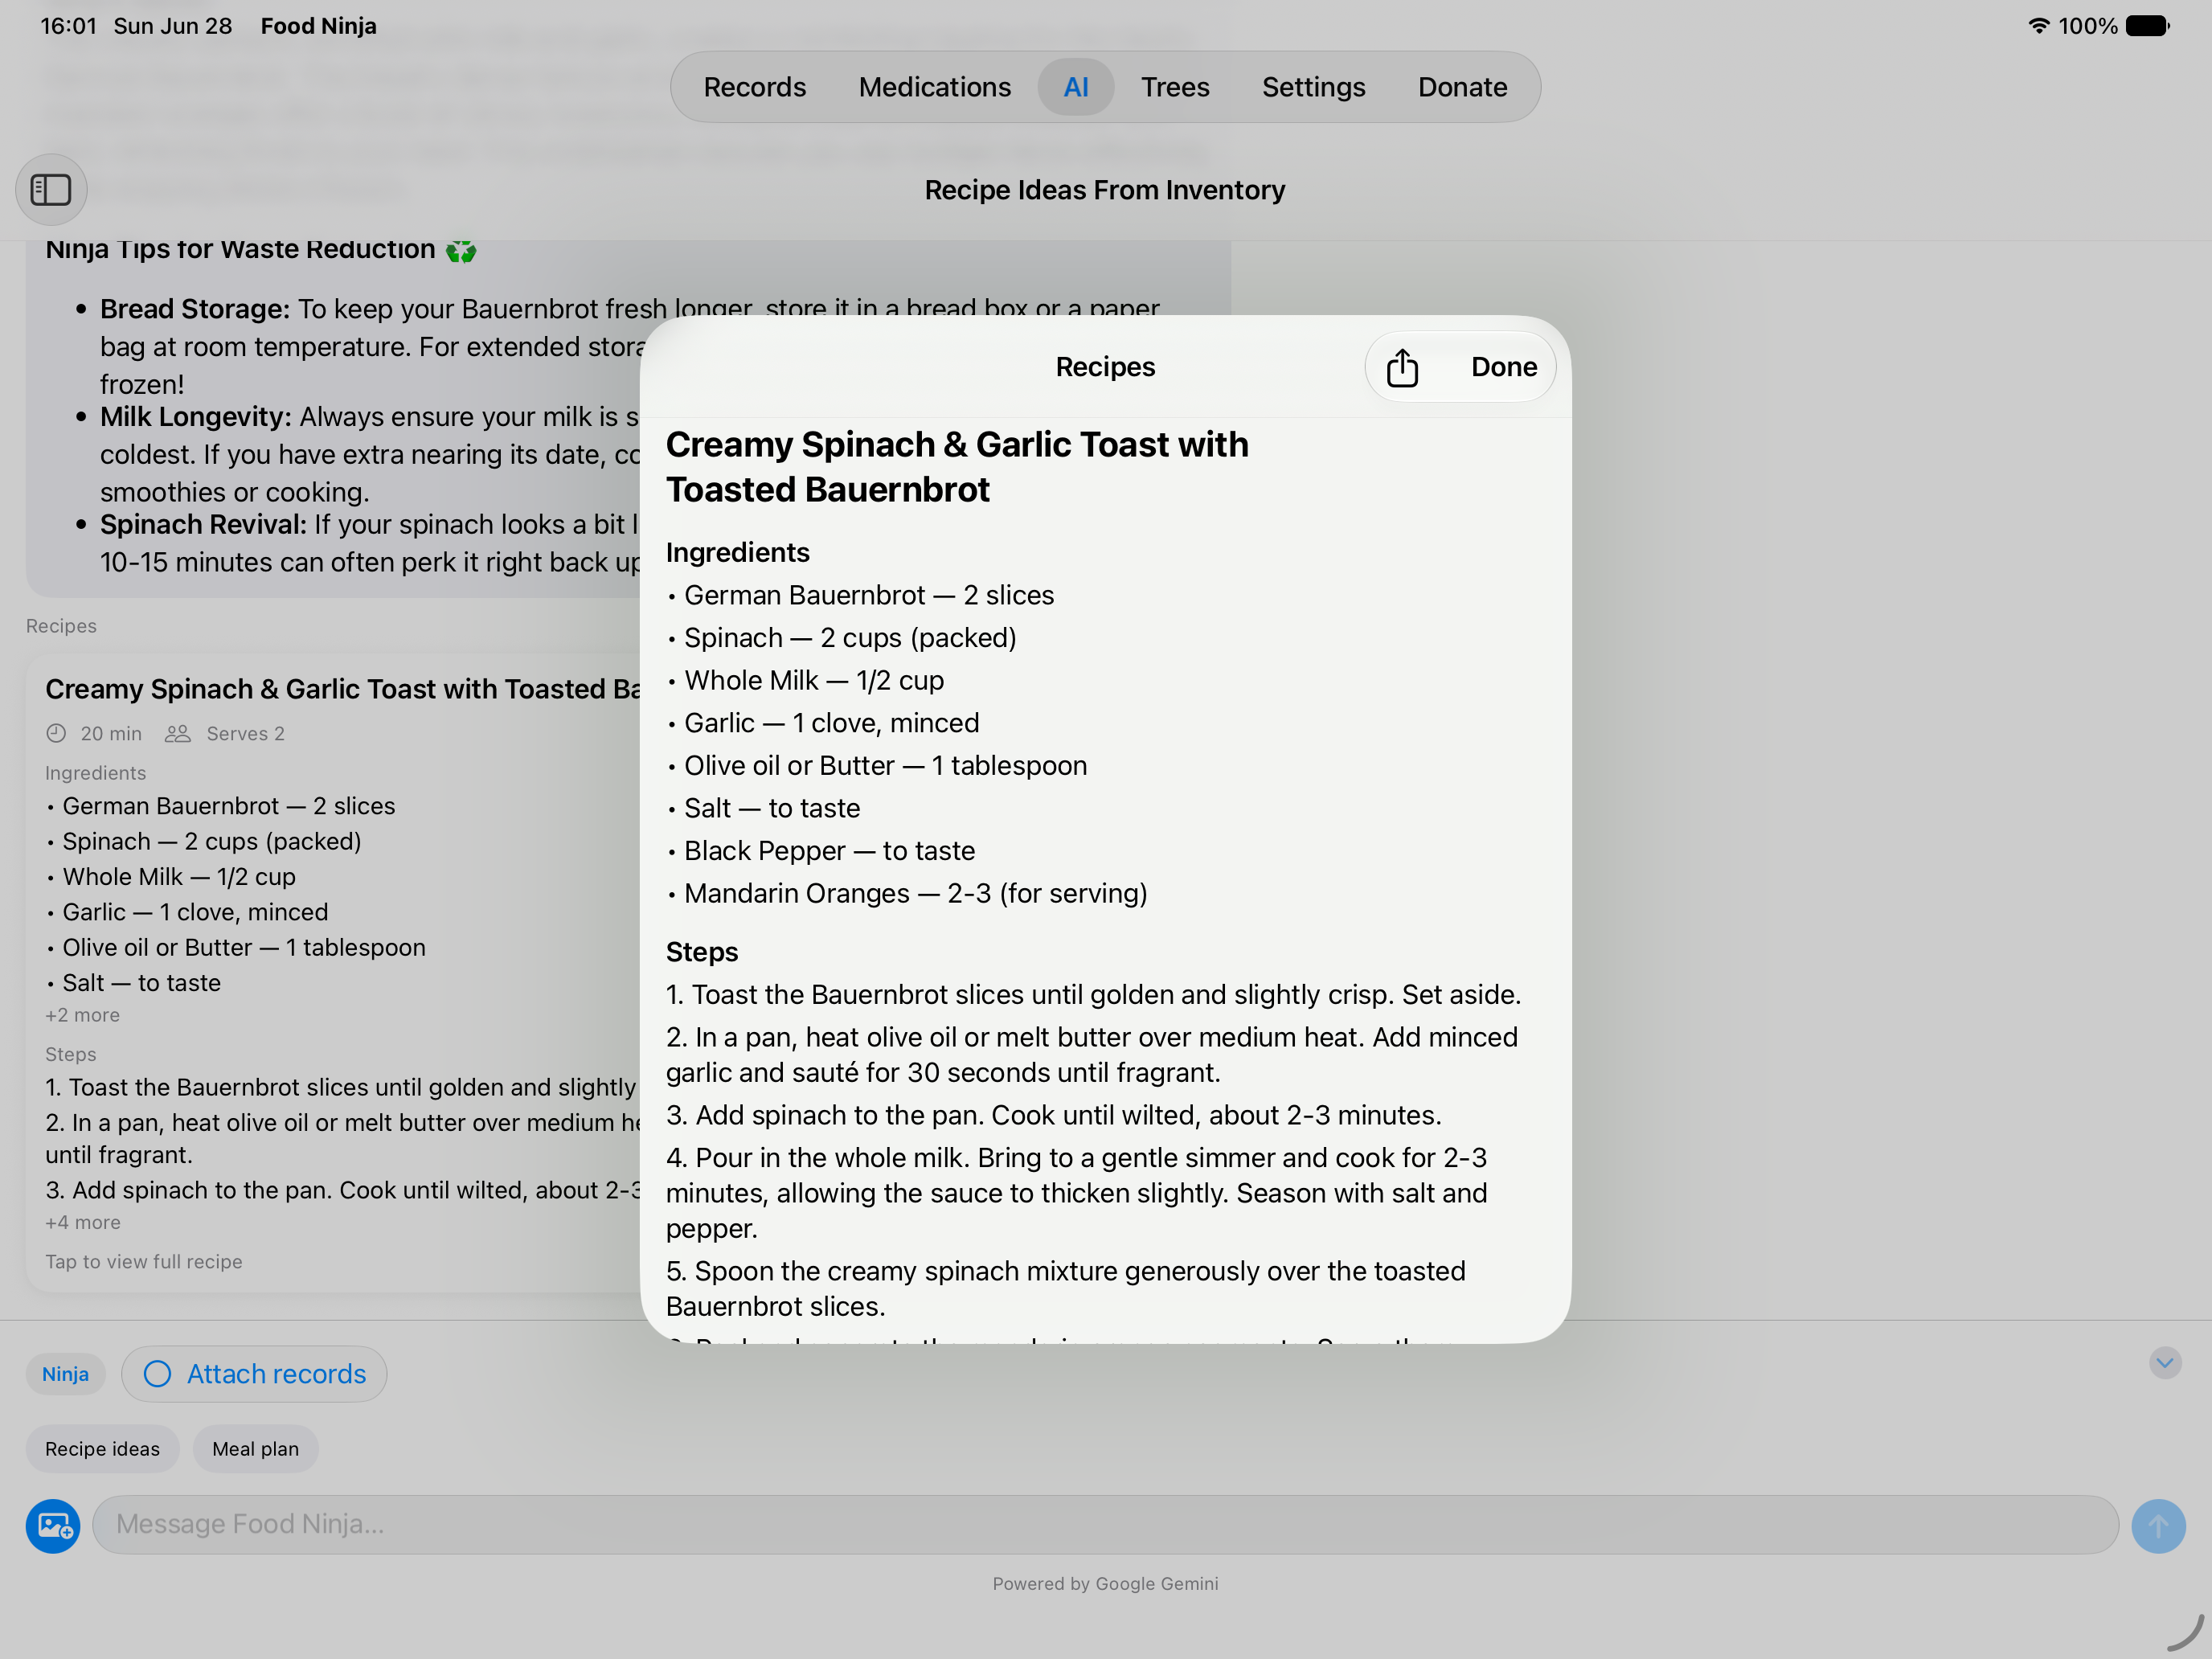
Task: Close recipe sheet with Done
Action: (1503, 367)
